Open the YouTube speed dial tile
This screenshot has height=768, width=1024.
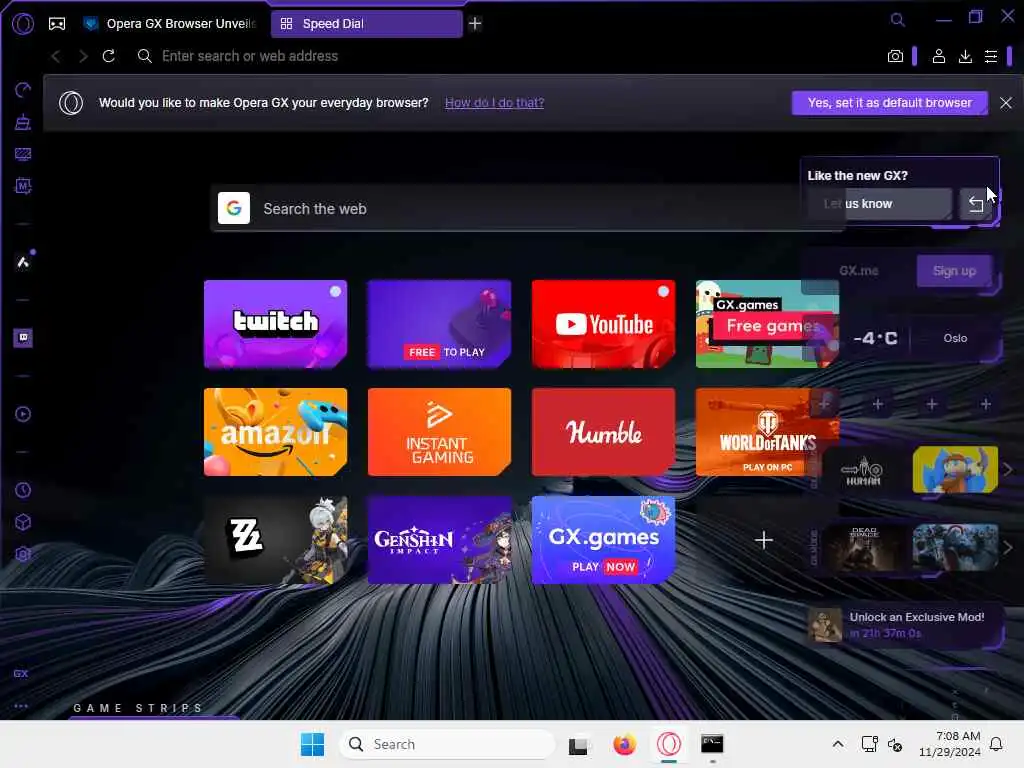[x=603, y=324]
